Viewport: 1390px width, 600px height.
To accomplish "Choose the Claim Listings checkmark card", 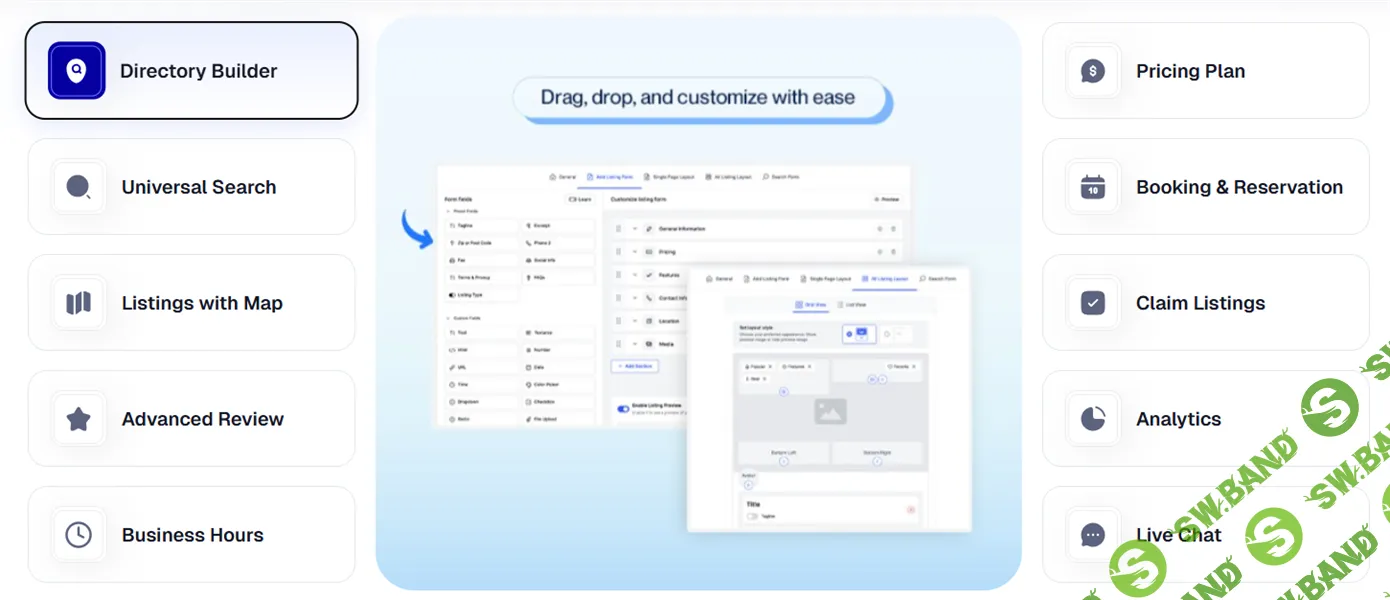I will [1205, 303].
